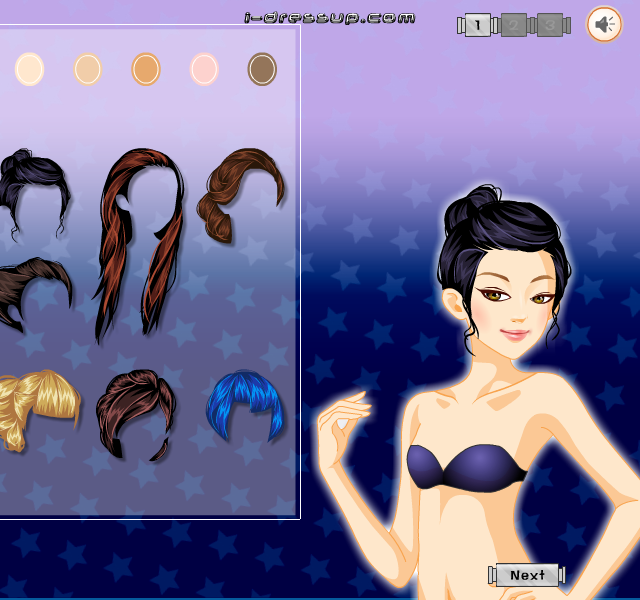This screenshot has width=640, height=600.
Task: Open the i-dressup.com site link
Action: [x=330, y=18]
